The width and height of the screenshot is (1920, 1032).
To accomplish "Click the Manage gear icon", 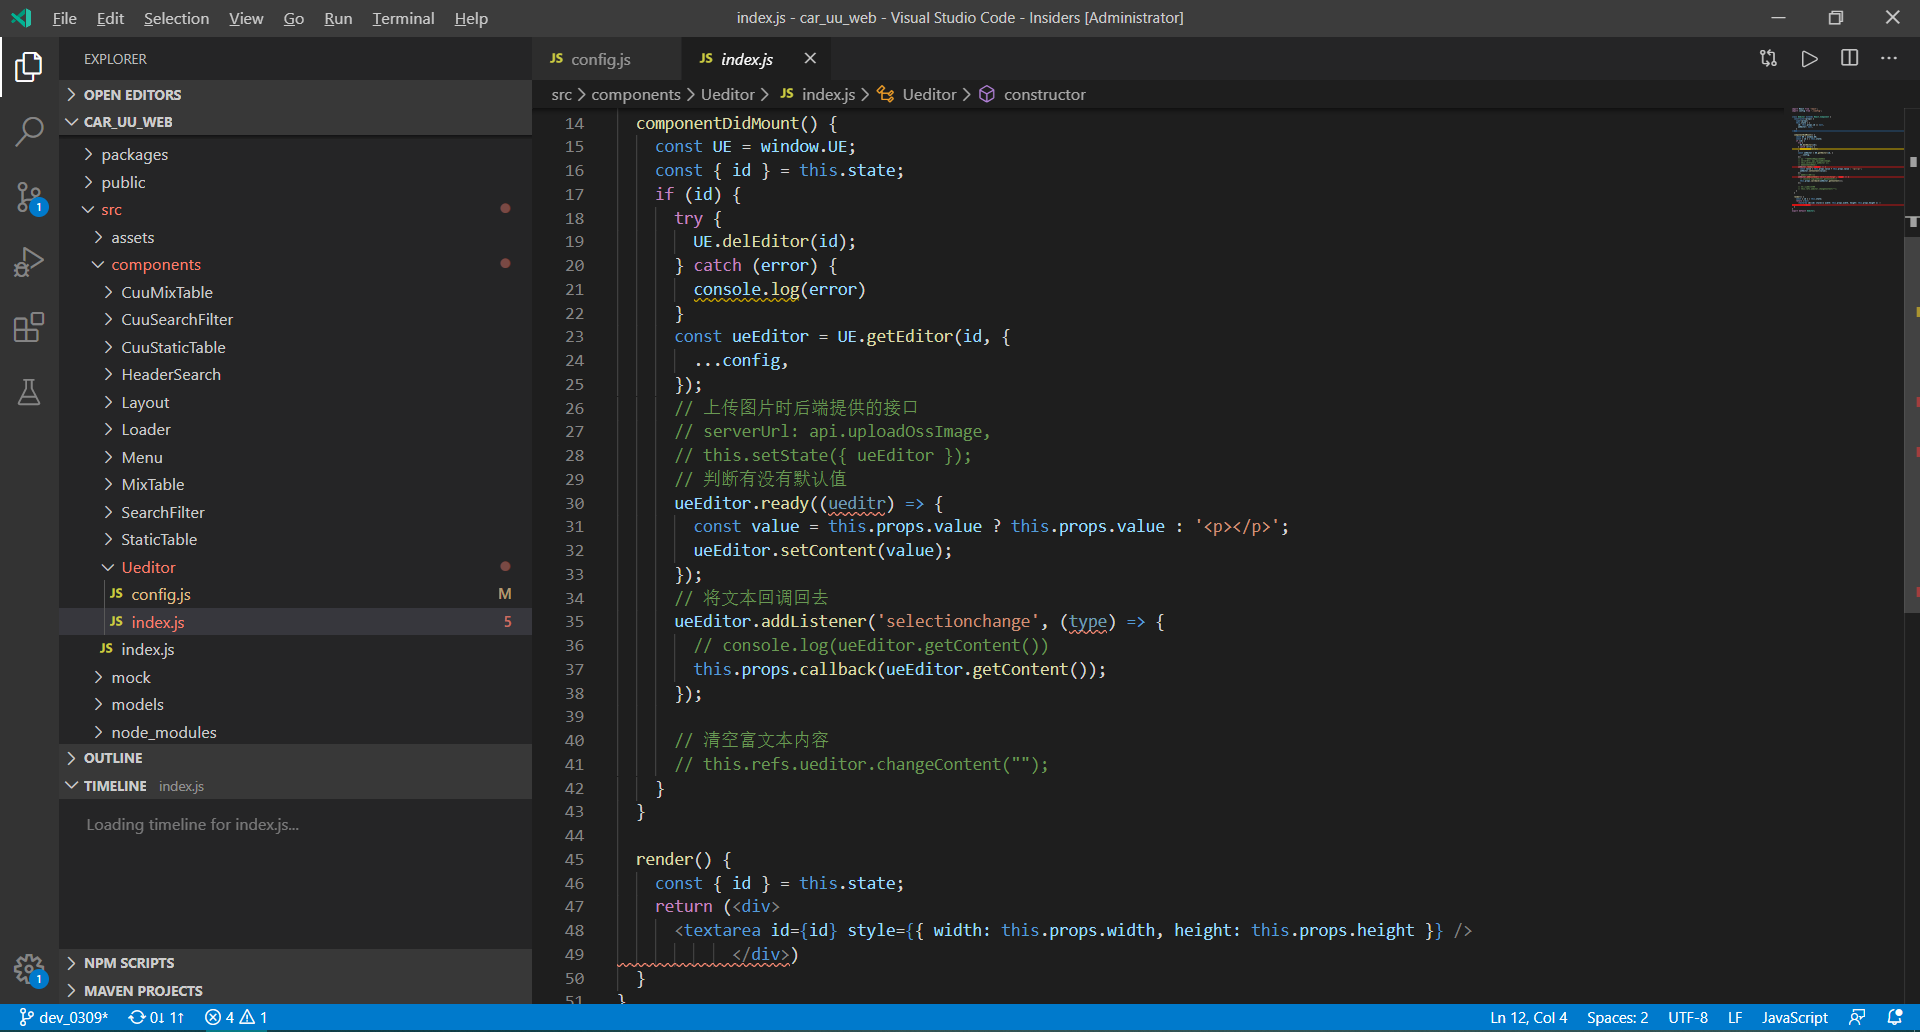I will (x=29, y=968).
